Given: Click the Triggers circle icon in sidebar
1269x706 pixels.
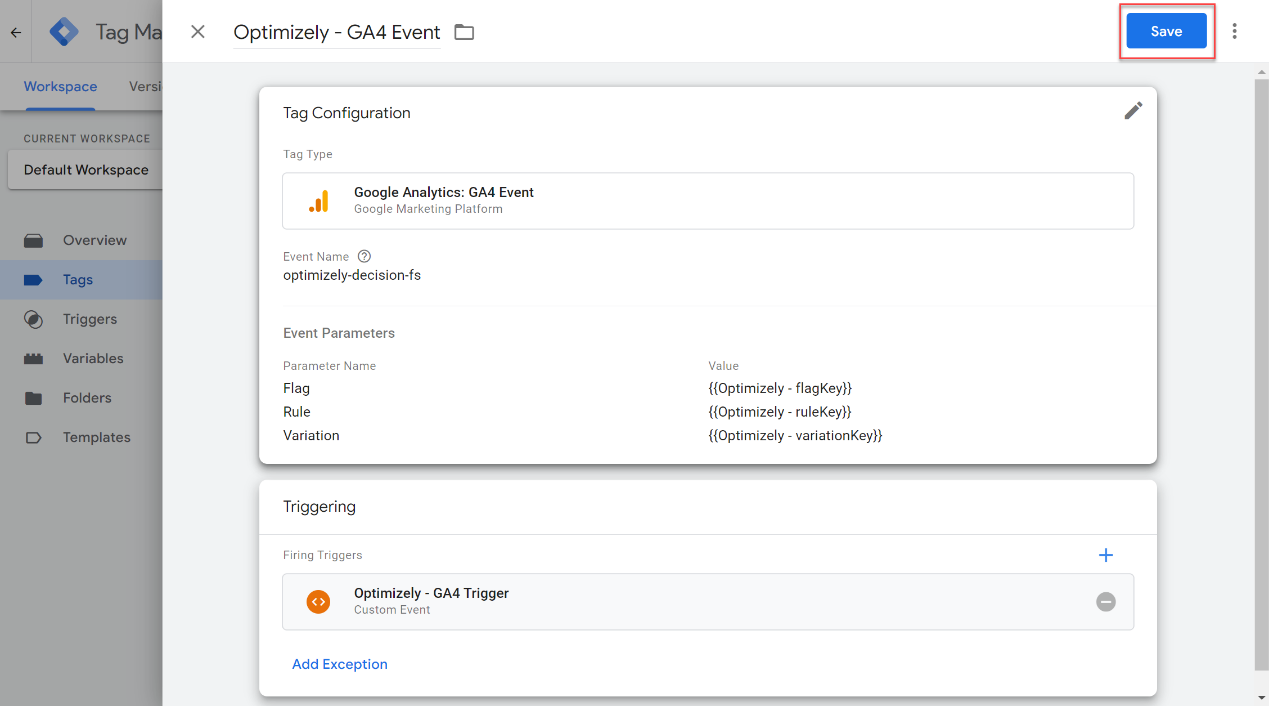Looking at the screenshot, I should click(x=34, y=319).
